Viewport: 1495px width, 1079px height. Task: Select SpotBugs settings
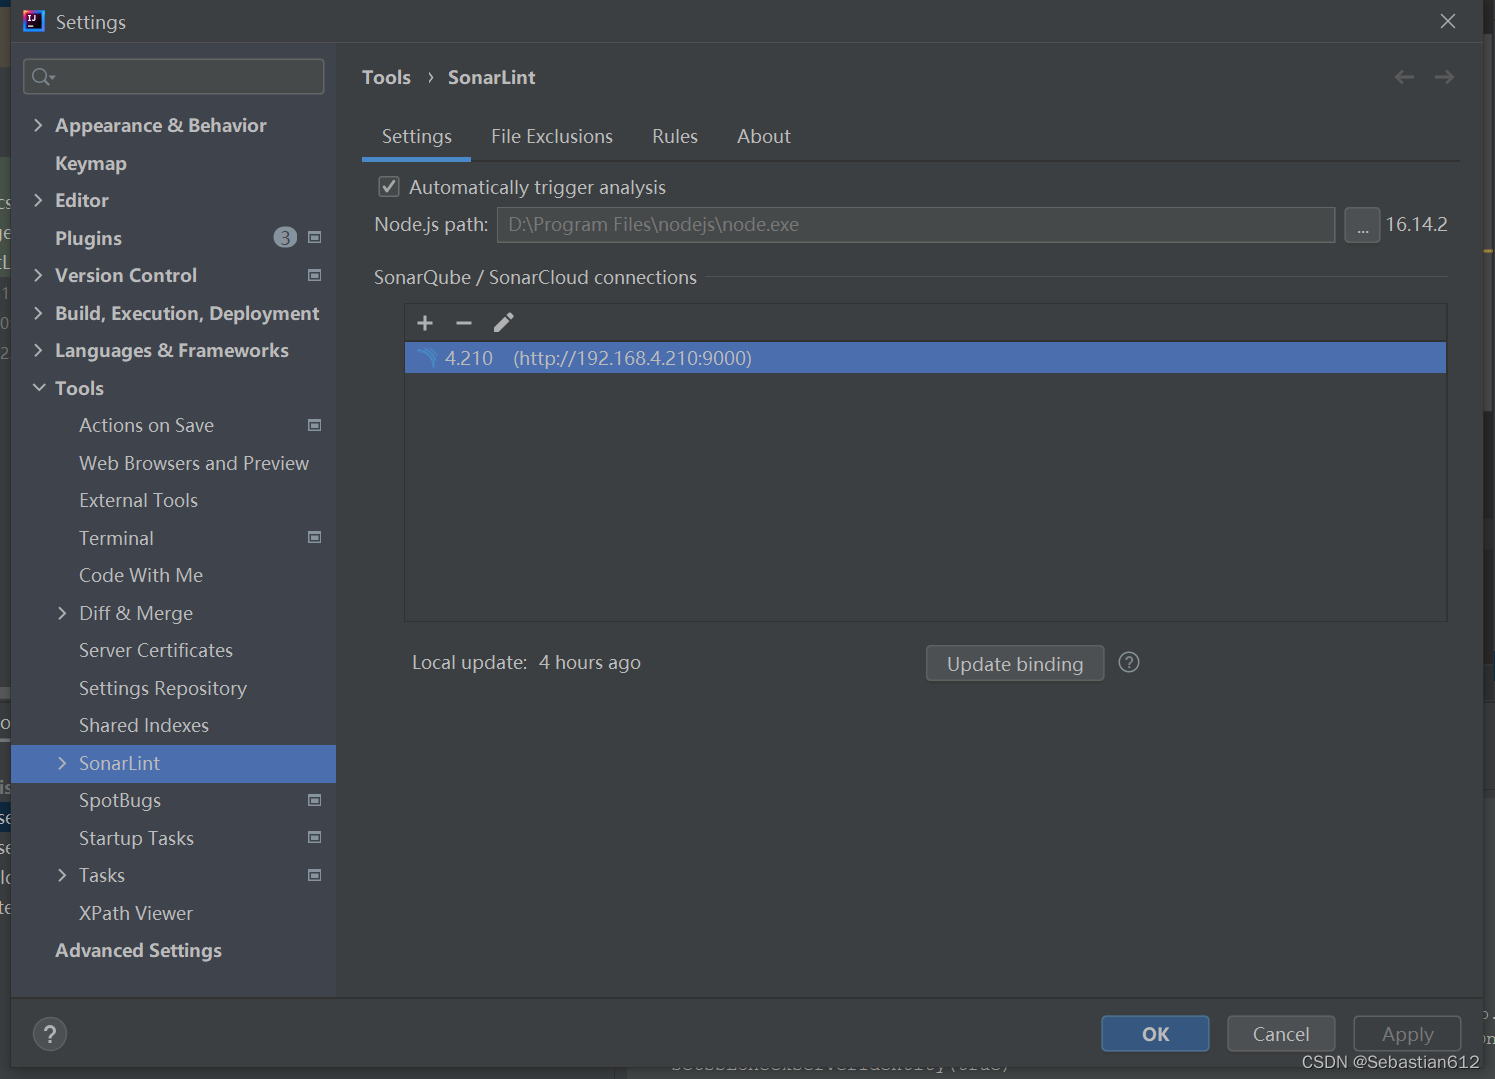pyautogui.click(x=120, y=800)
